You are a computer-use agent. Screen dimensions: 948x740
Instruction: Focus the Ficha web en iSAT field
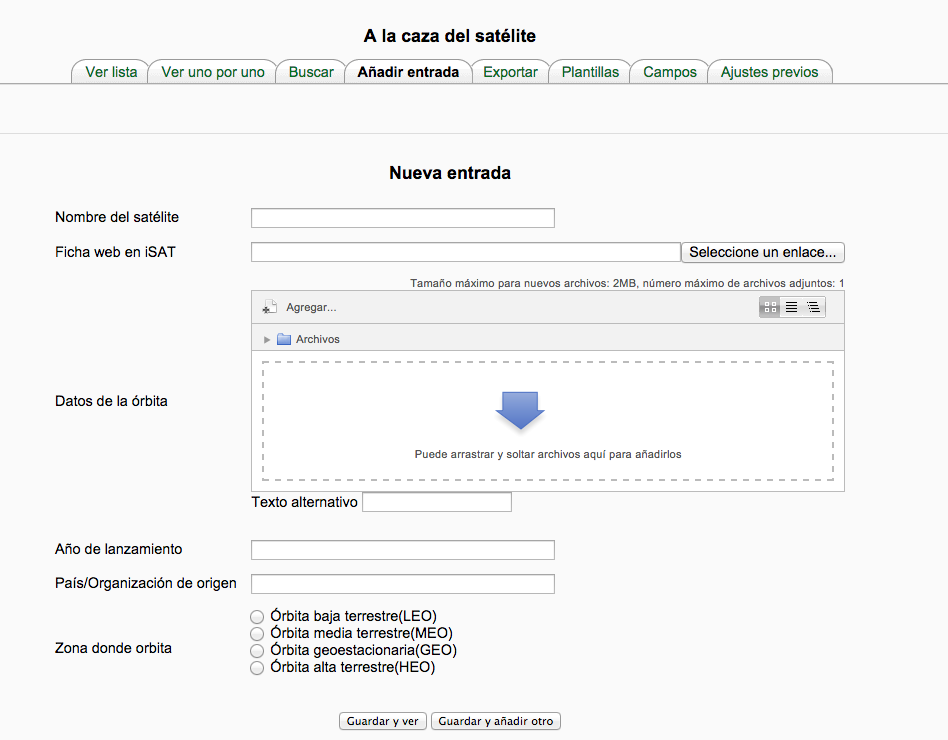click(466, 252)
